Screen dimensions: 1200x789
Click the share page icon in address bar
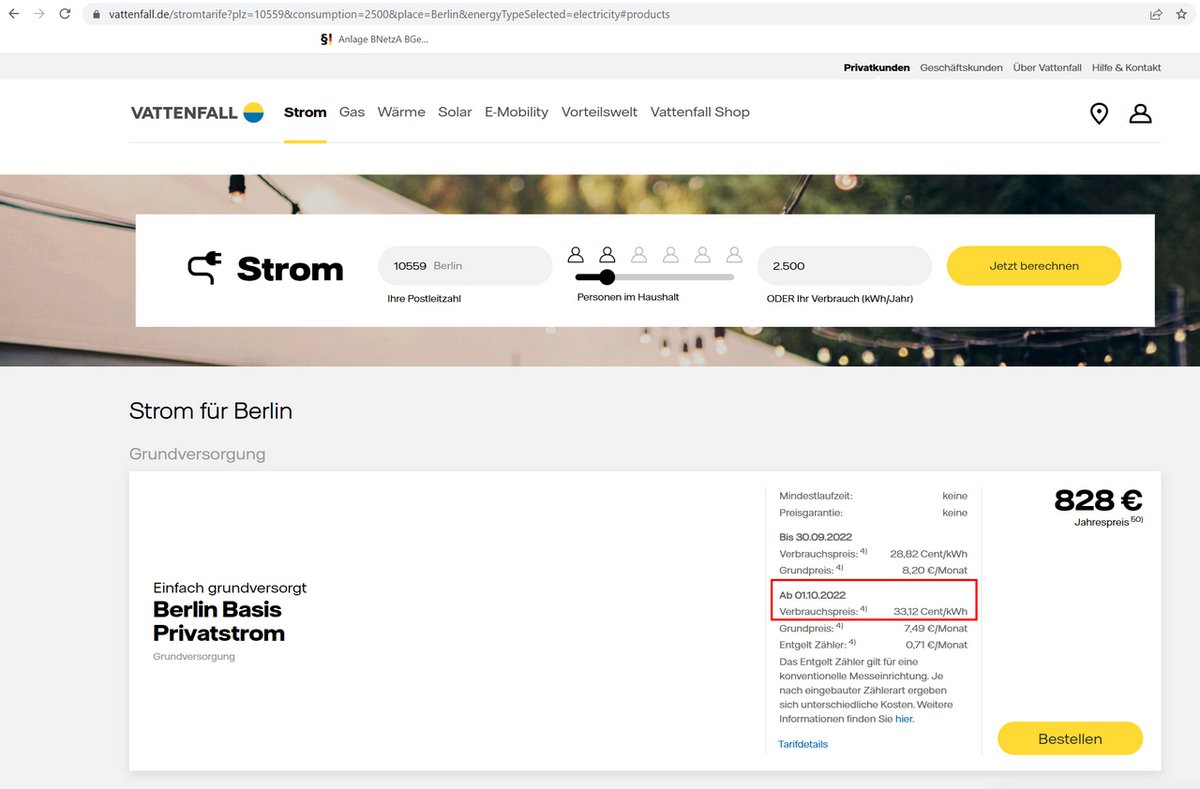[1156, 14]
